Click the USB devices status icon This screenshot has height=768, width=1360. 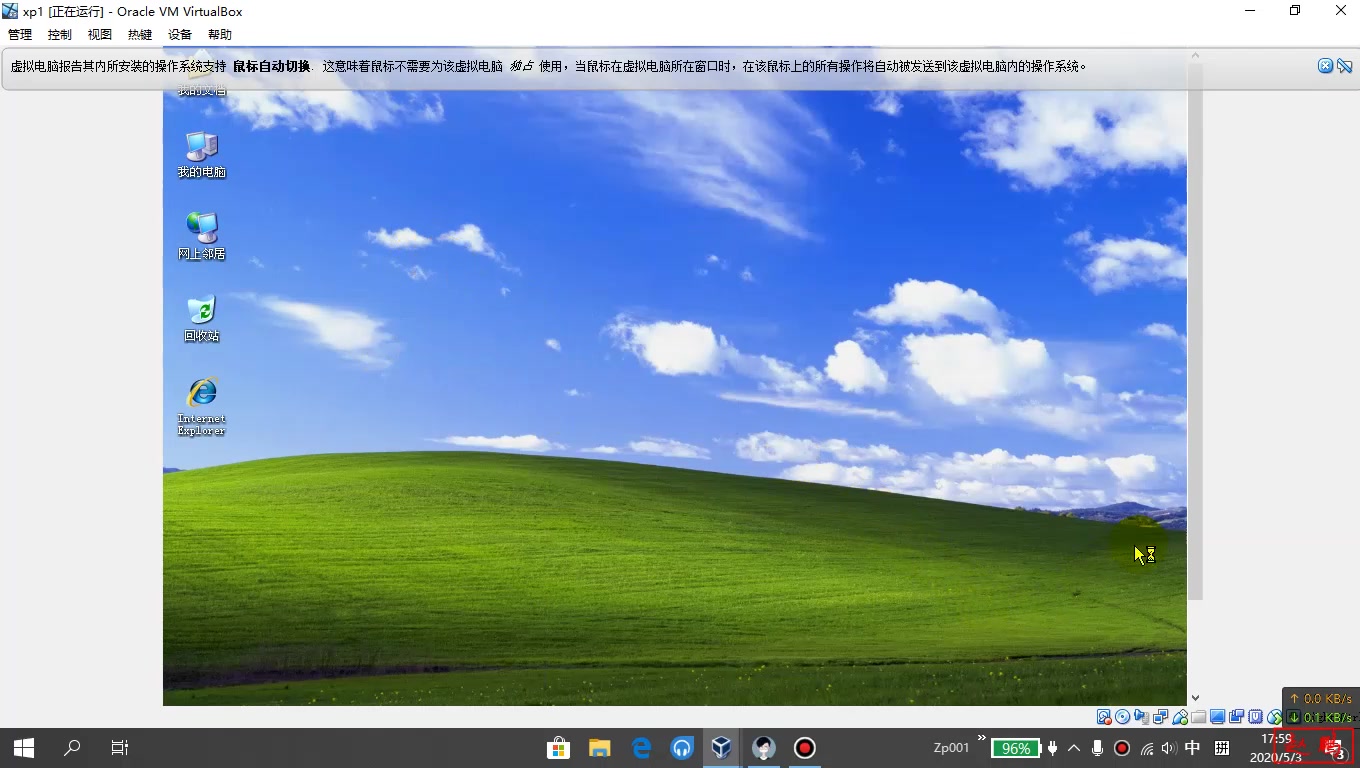(1179, 717)
